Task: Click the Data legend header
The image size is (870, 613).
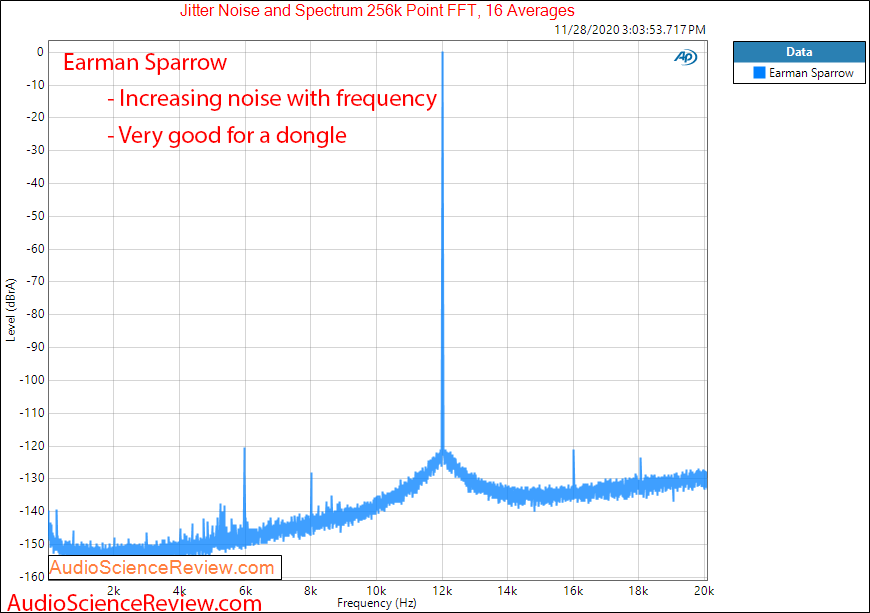Action: click(x=799, y=52)
